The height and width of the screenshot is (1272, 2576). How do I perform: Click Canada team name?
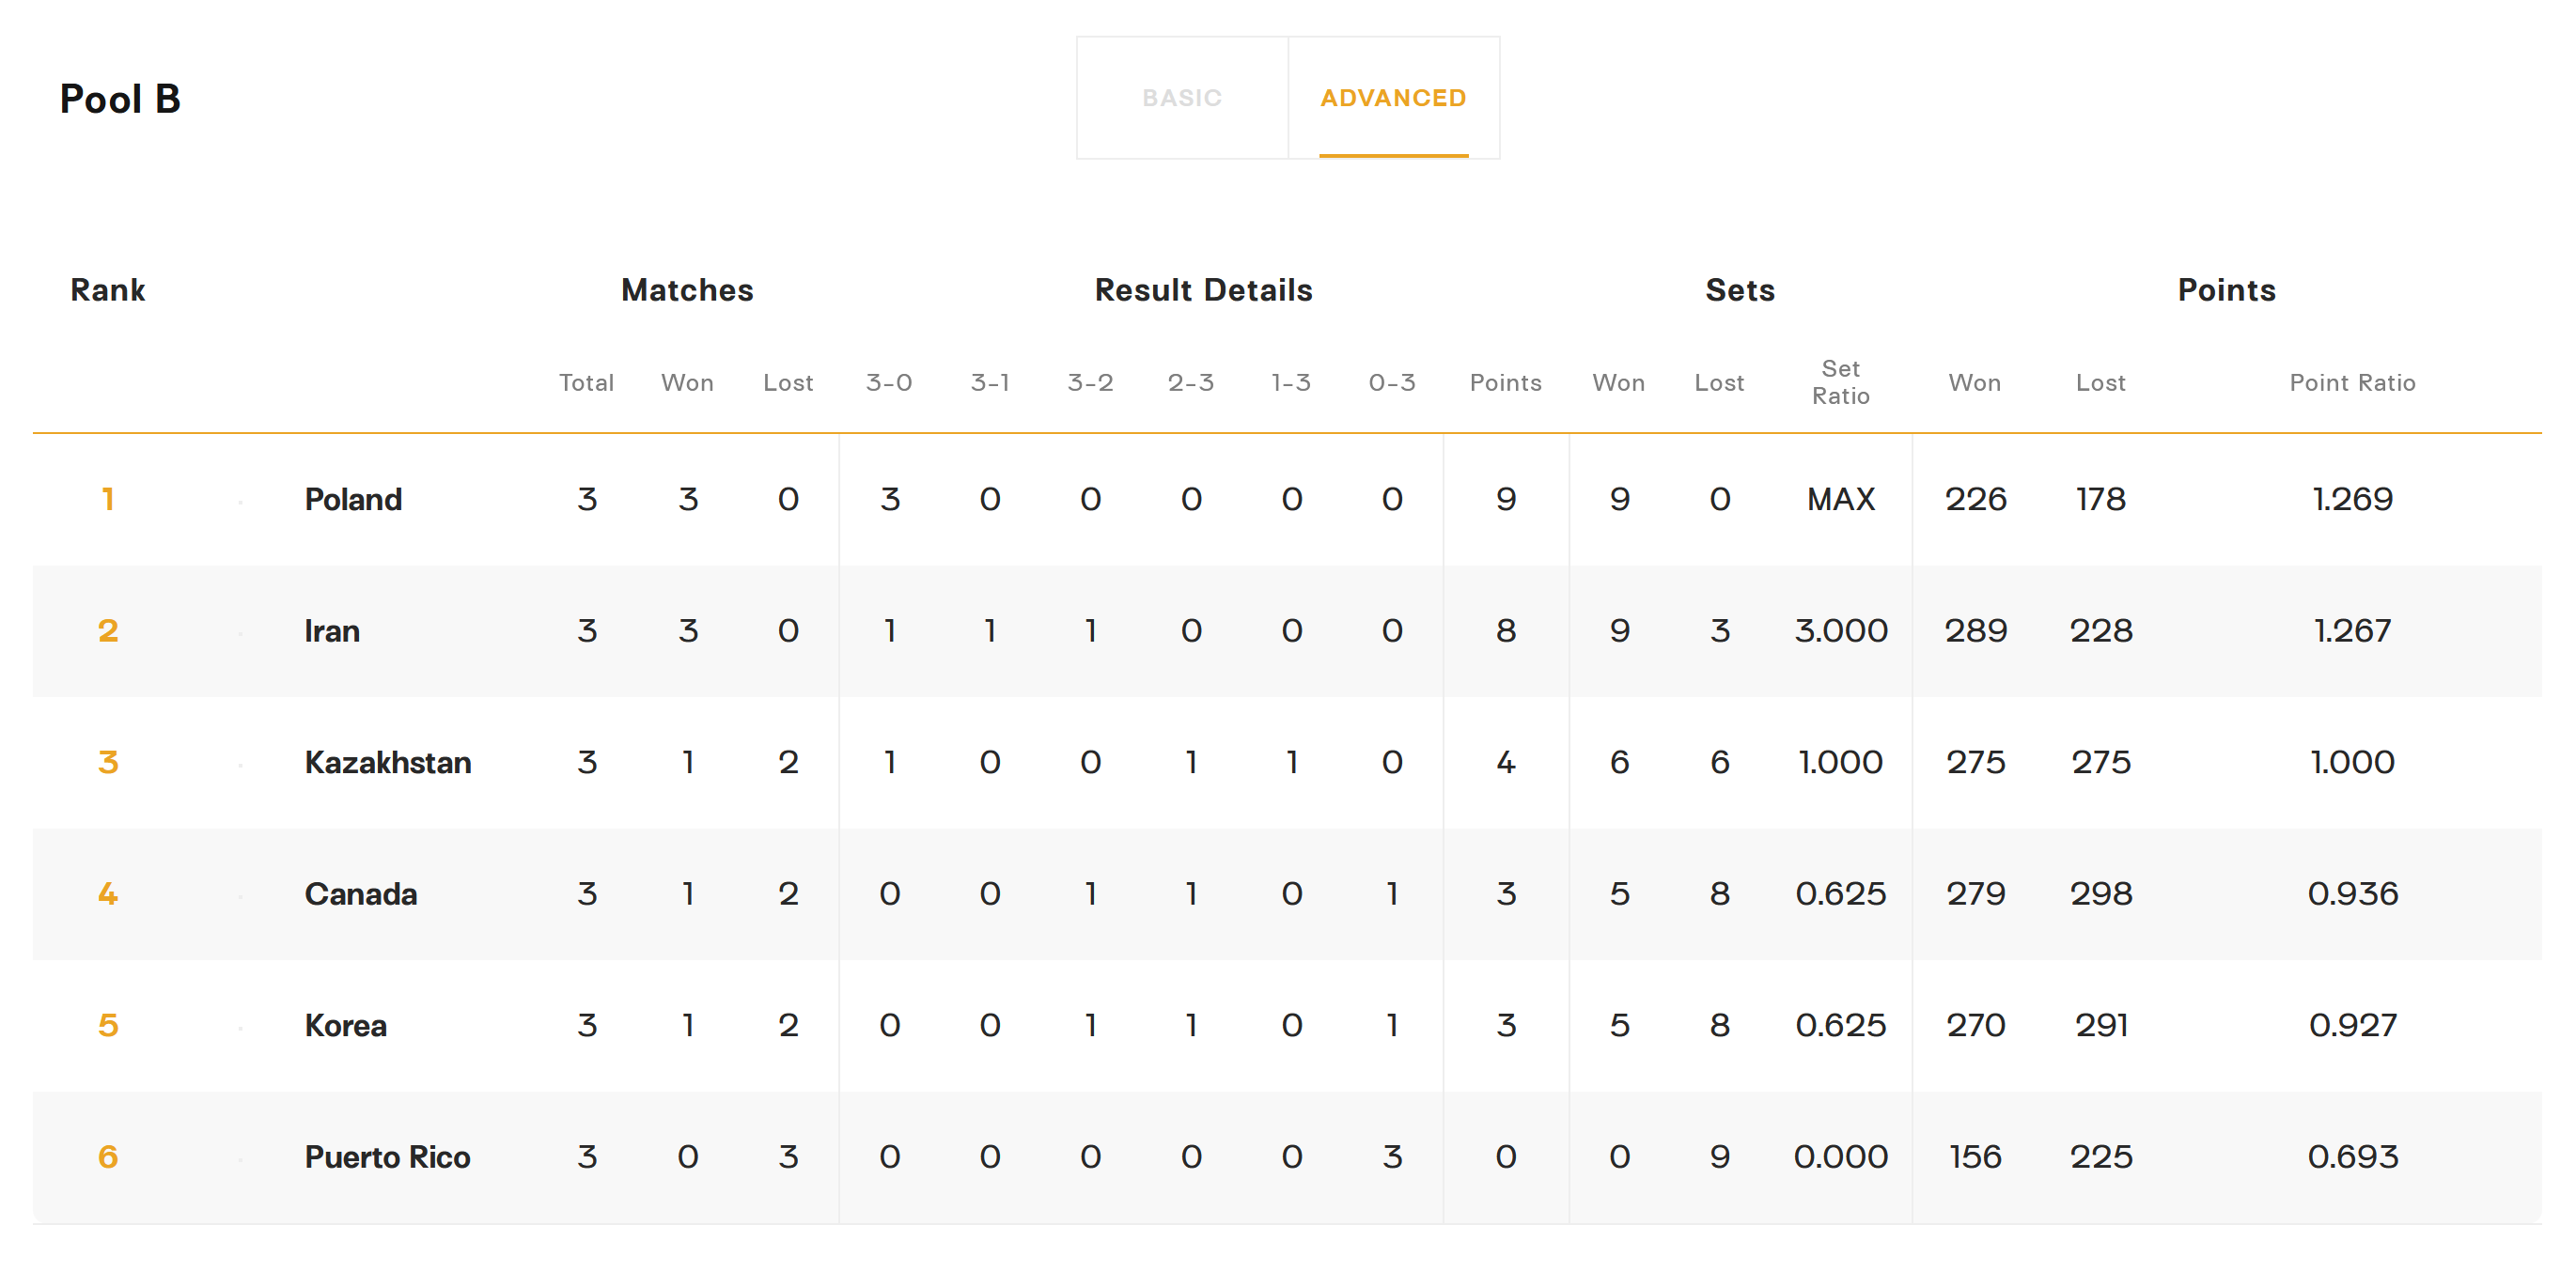click(x=360, y=894)
